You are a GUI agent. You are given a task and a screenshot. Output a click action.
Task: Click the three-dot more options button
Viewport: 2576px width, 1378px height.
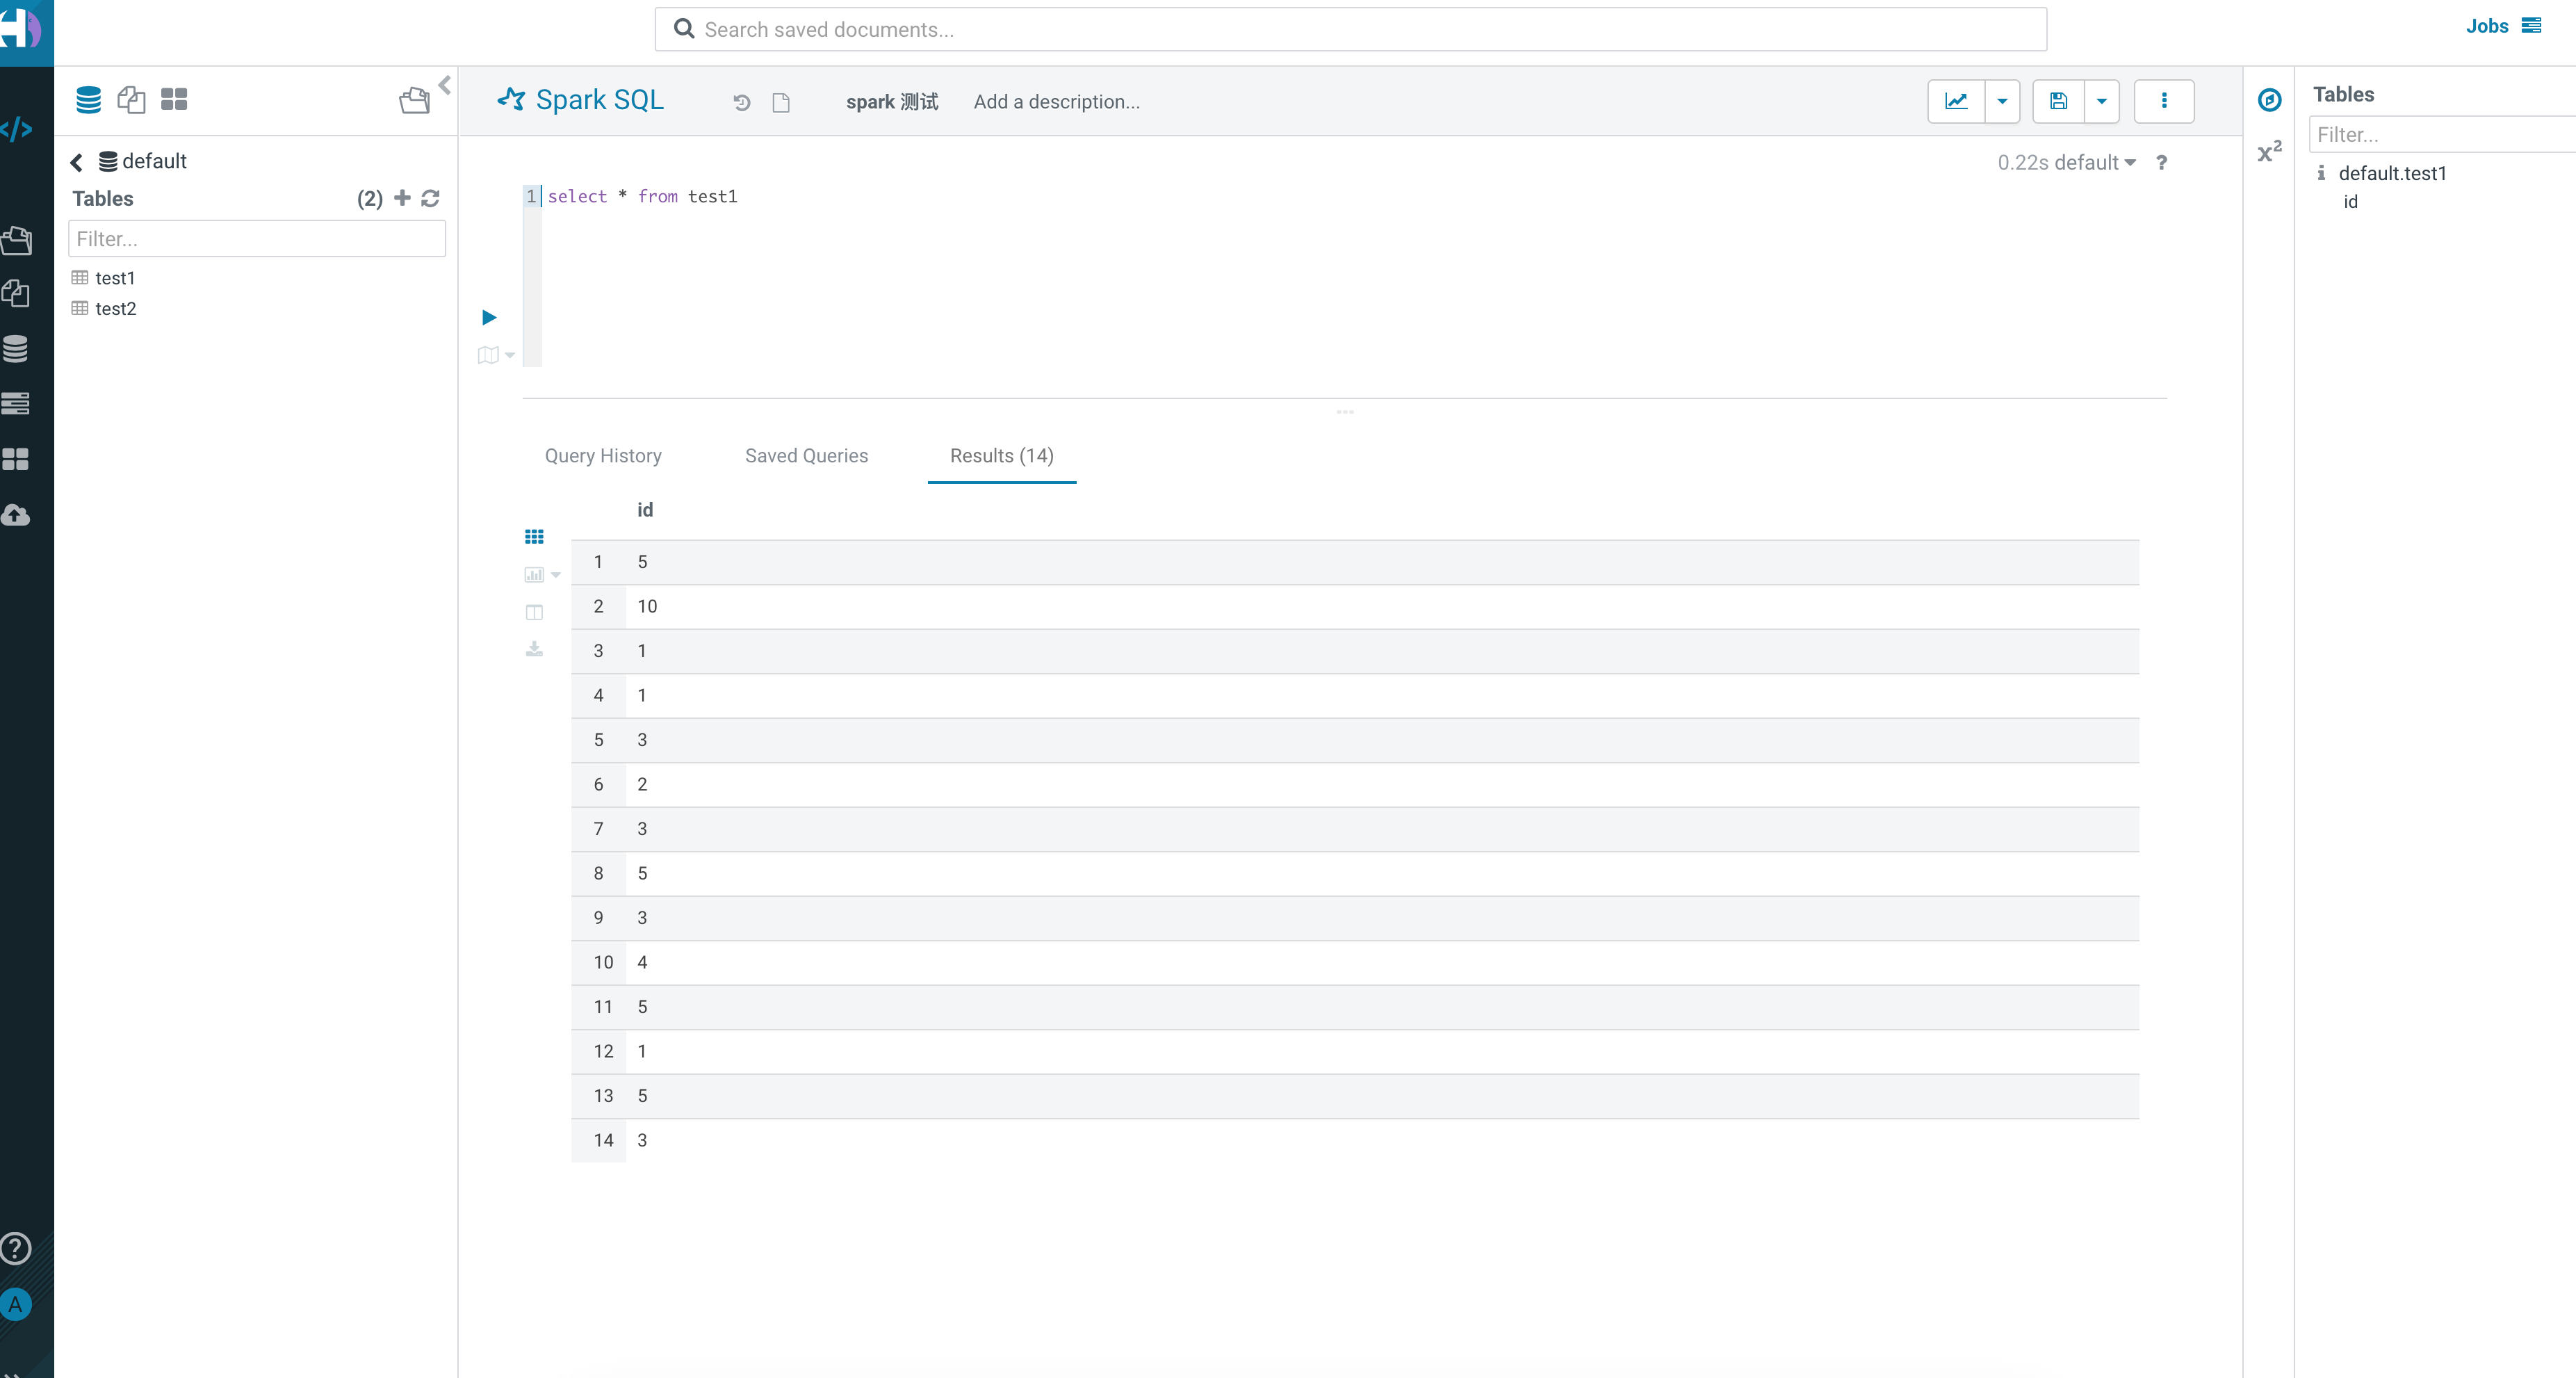(2164, 101)
